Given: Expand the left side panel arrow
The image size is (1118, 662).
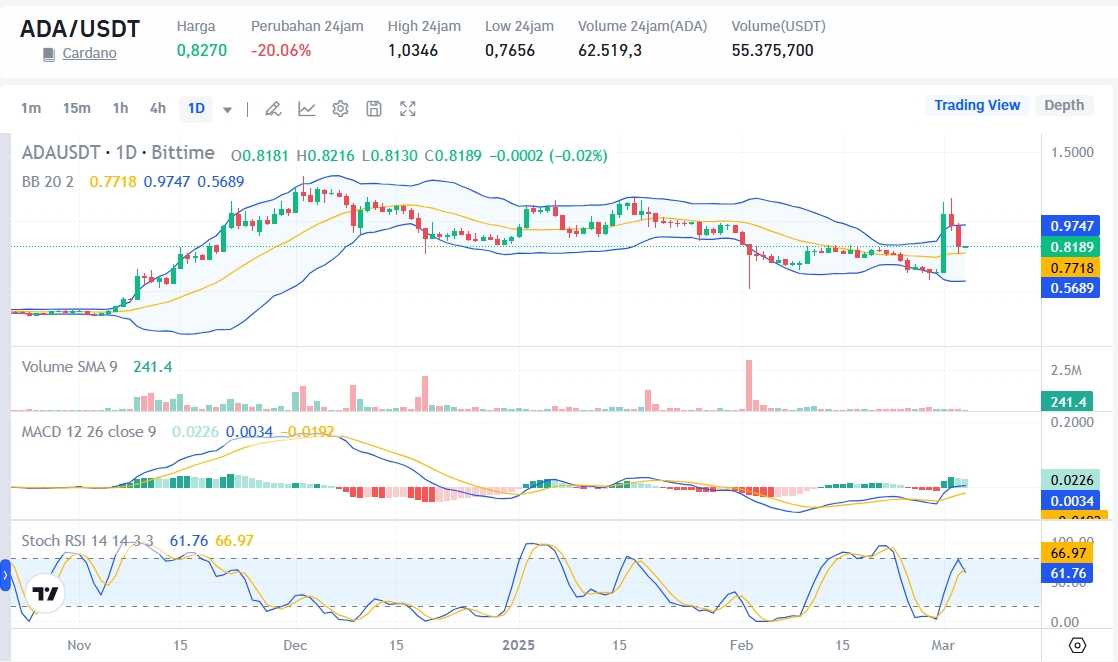Looking at the screenshot, I should coord(5,575).
